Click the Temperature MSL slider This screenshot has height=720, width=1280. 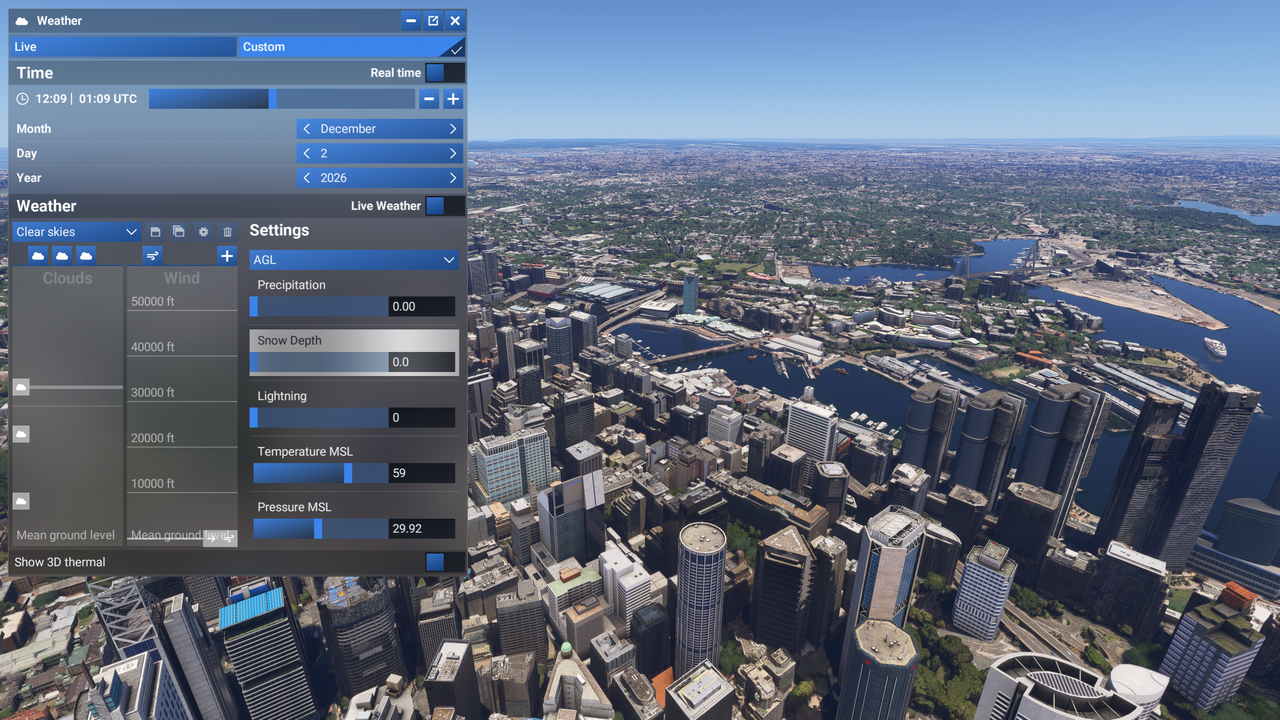[x=320, y=473]
